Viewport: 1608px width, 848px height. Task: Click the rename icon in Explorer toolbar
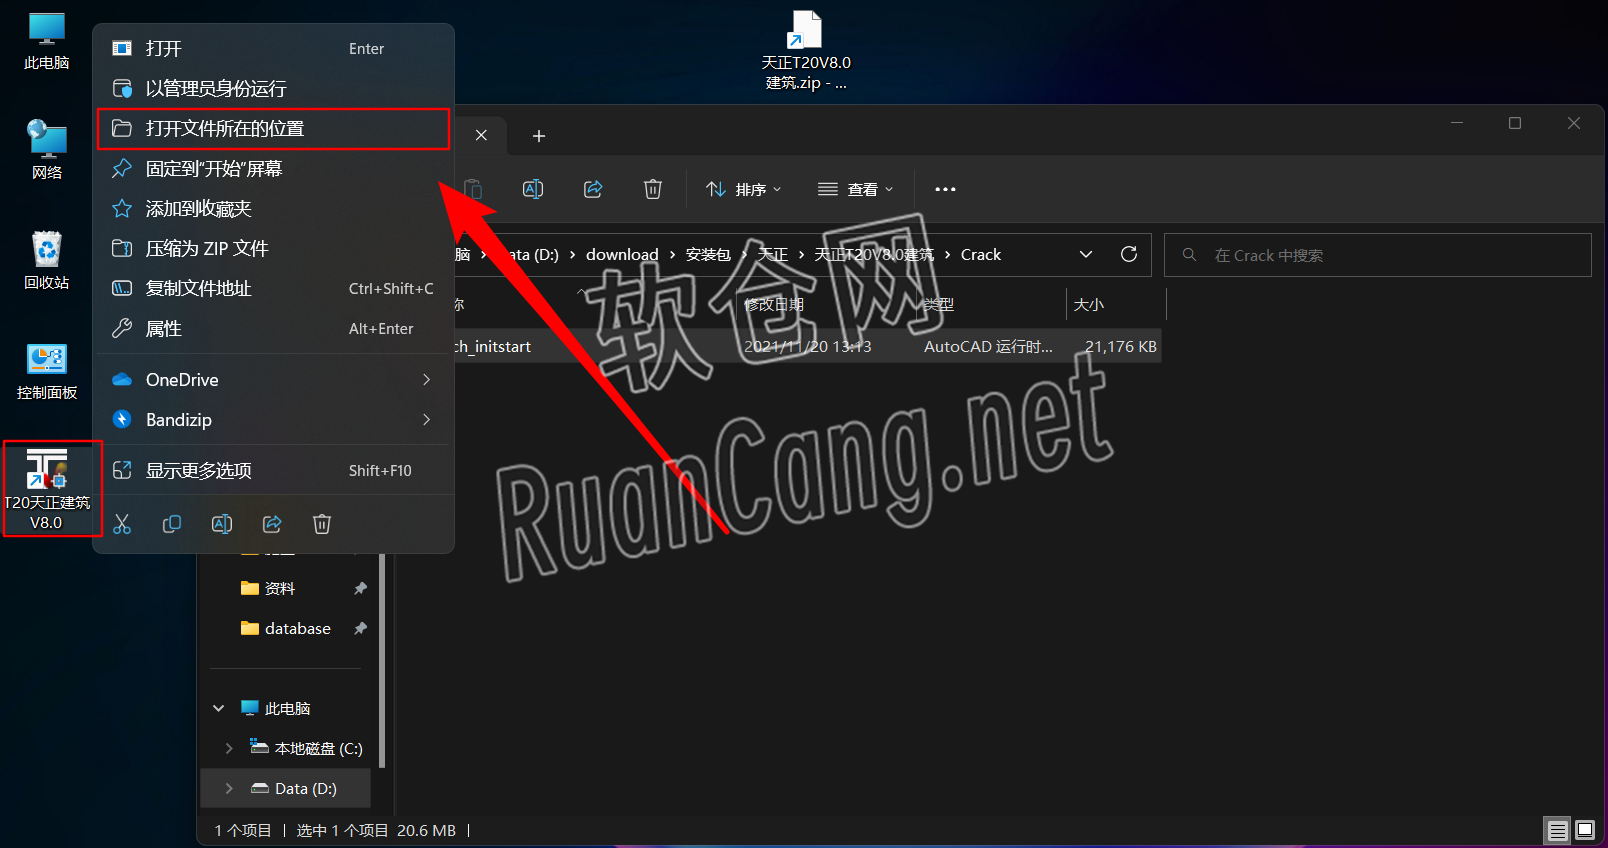[533, 189]
